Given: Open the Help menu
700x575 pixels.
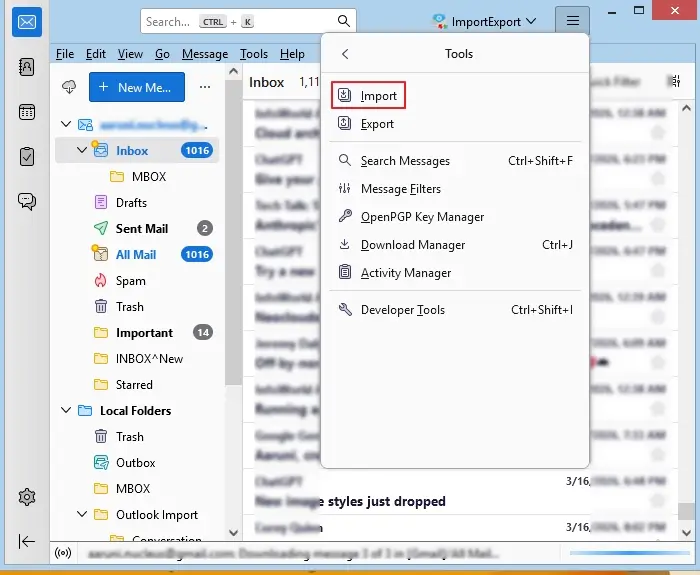Looking at the screenshot, I should click(x=292, y=54).
